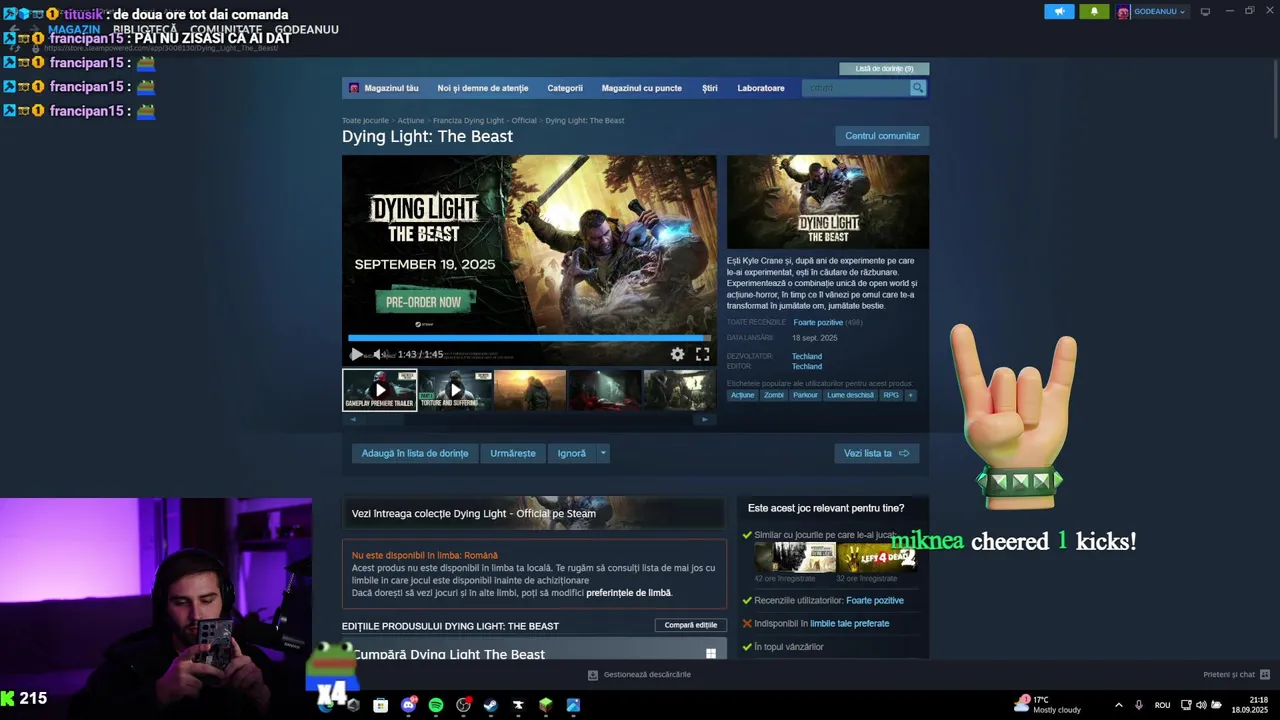
Task: Open the Știri tab
Action: point(710,88)
